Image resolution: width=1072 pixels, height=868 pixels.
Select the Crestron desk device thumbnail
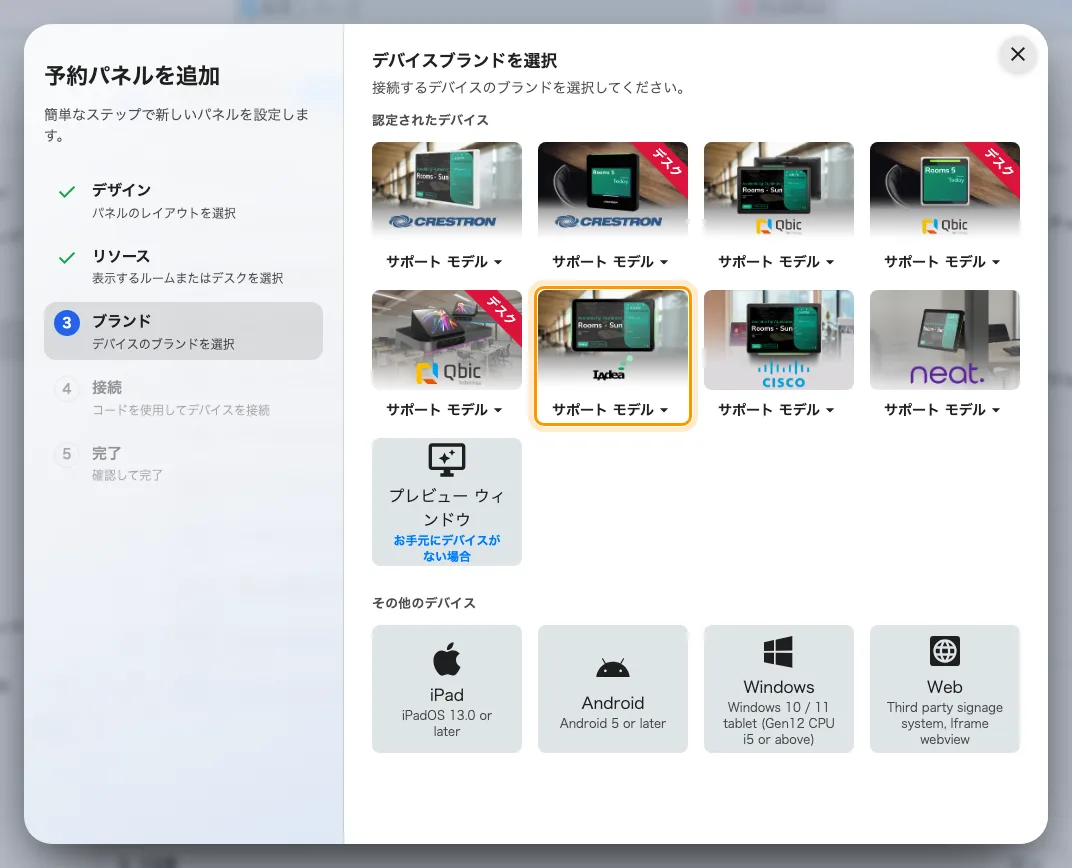pos(613,189)
